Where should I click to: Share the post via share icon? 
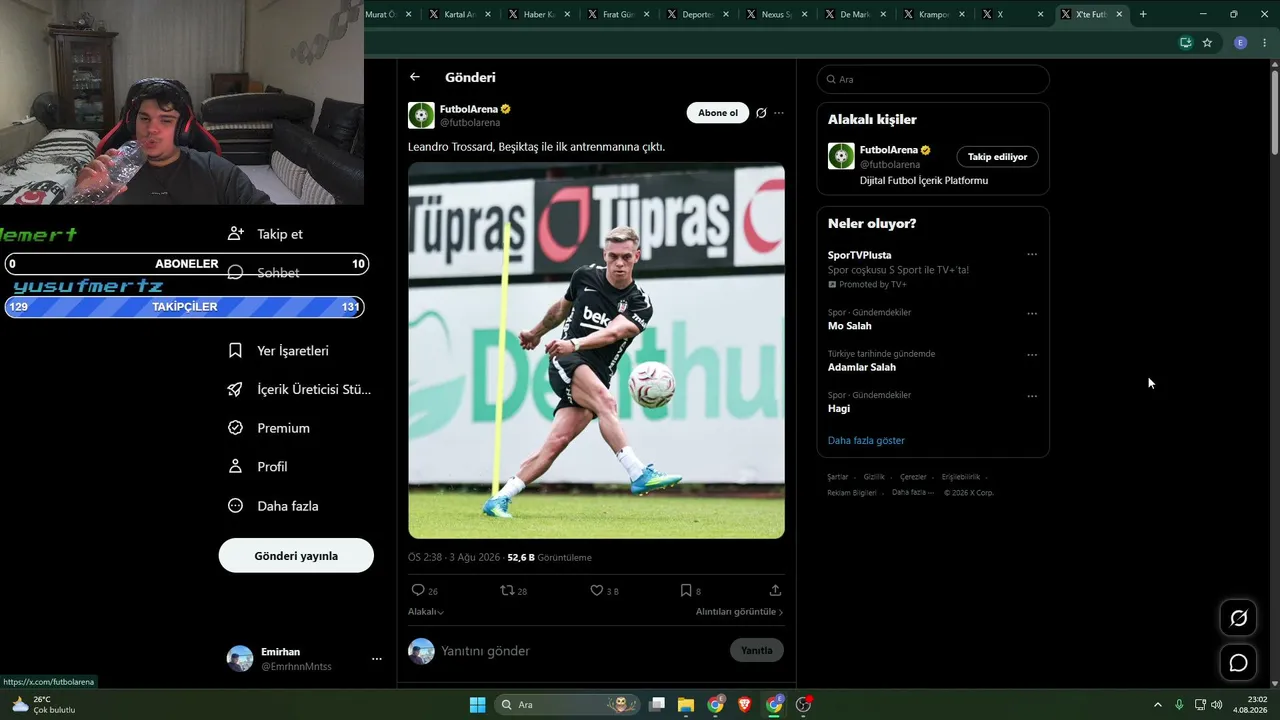(775, 590)
